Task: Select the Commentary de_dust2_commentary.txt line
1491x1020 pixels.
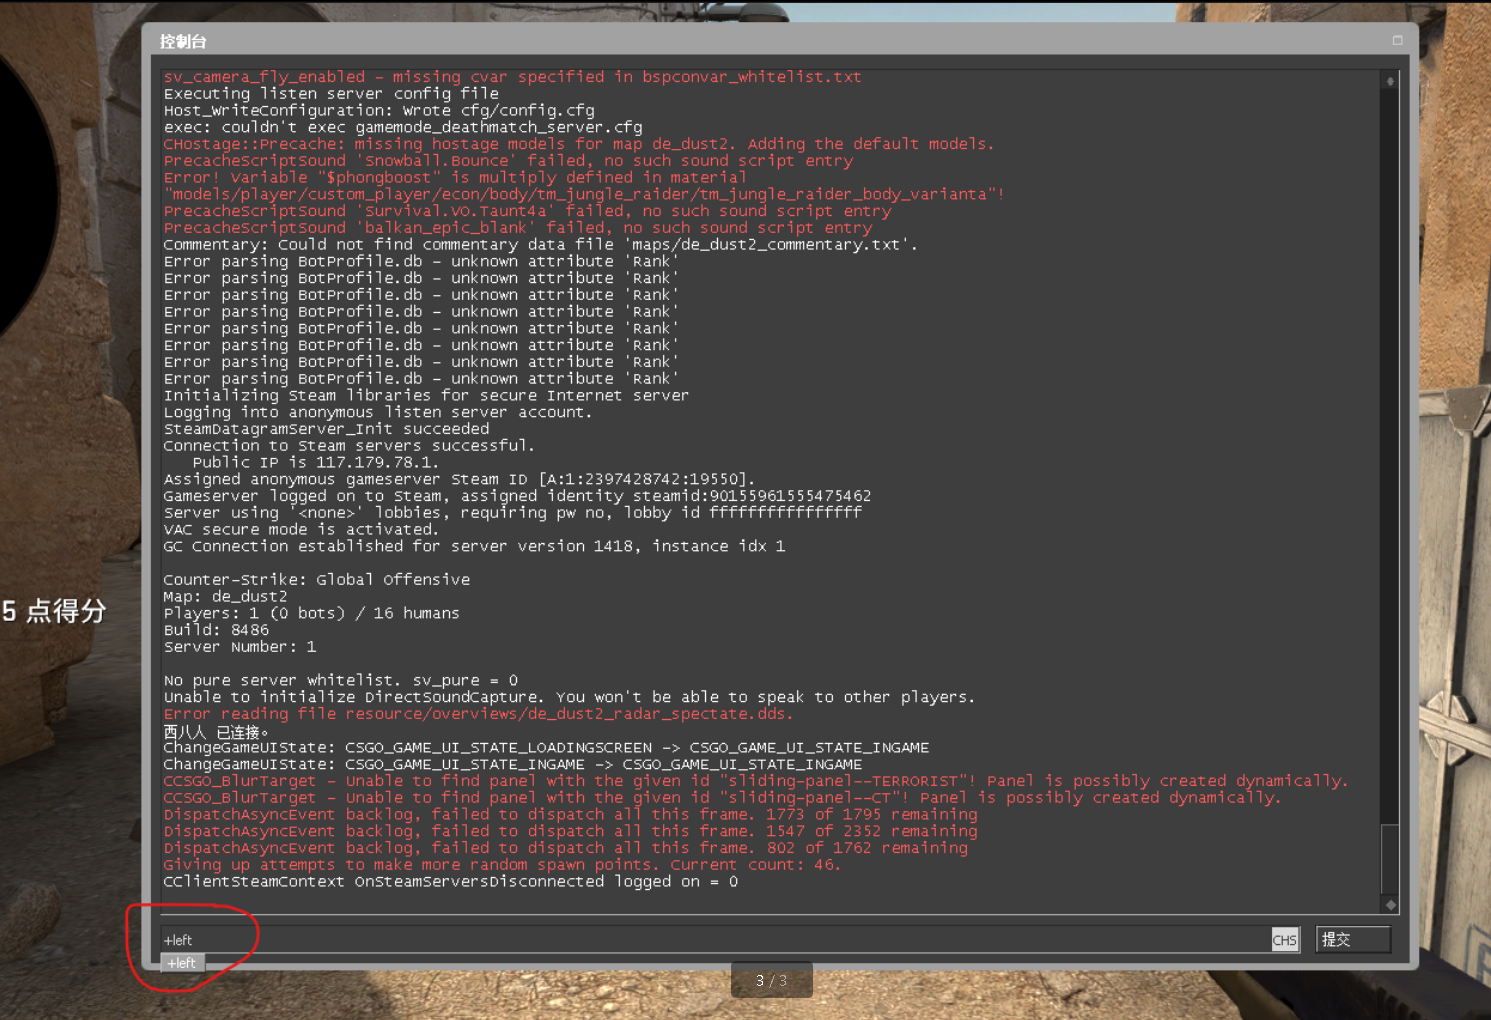Action: [540, 245]
